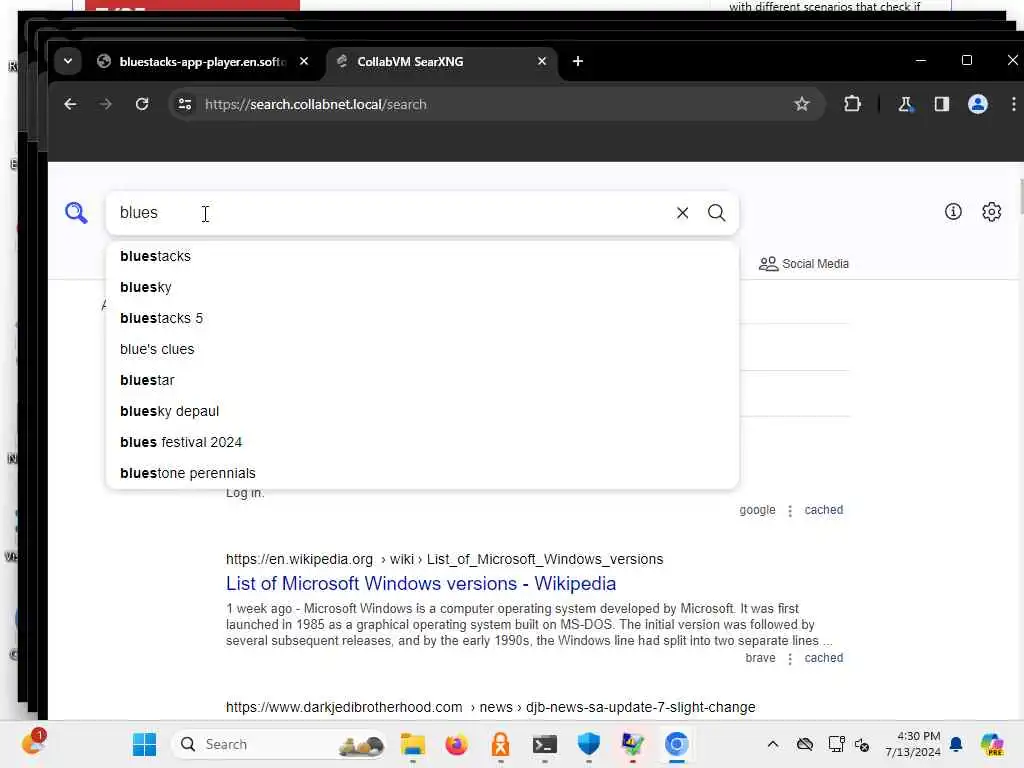Open the Extensions puzzle icon
This screenshot has width=1024, height=768.
click(x=852, y=104)
